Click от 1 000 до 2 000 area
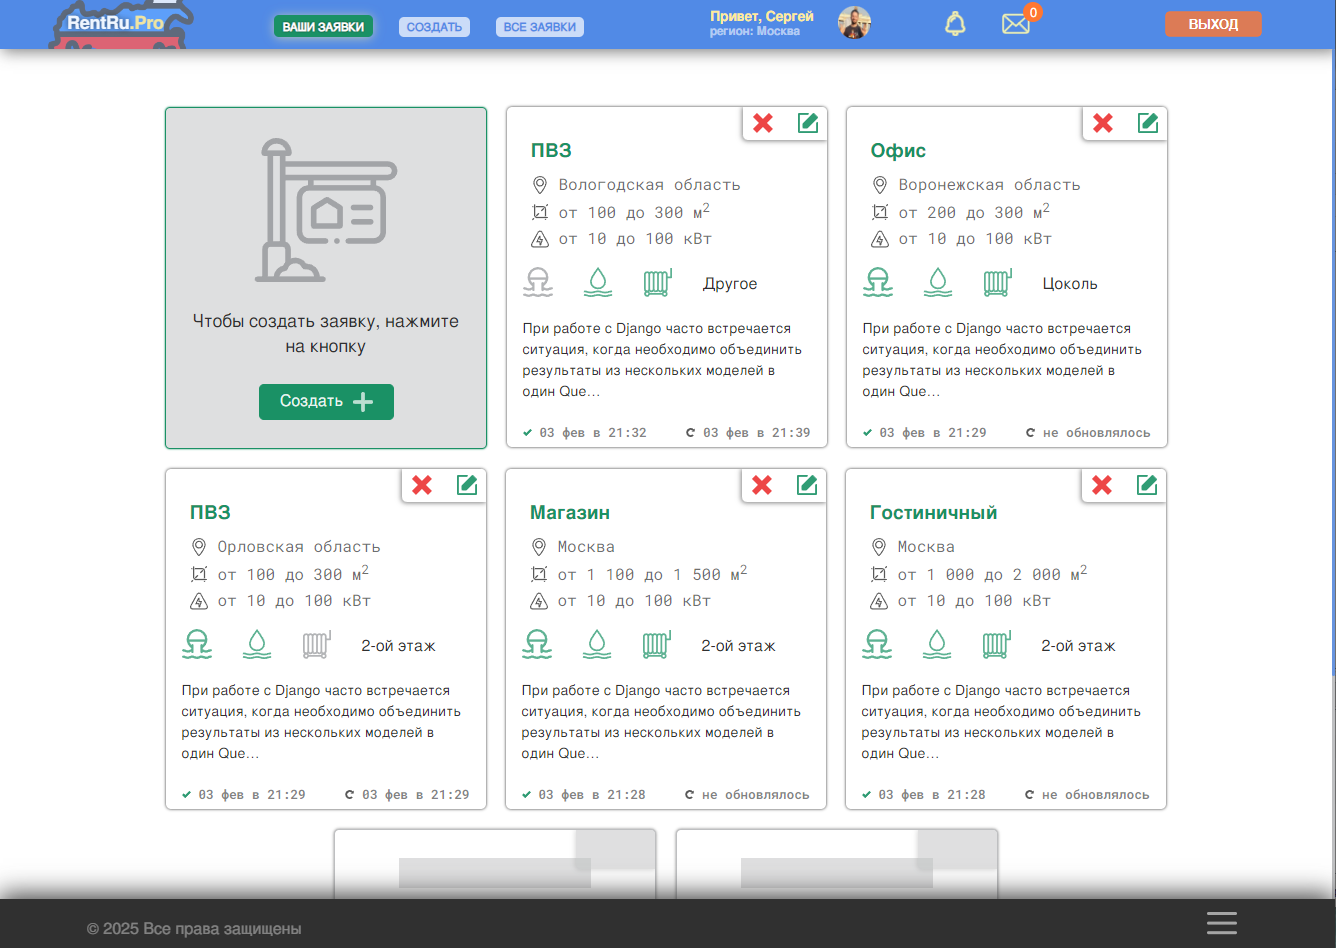Image resolution: width=1336 pixels, height=948 pixels. point(992,574)
